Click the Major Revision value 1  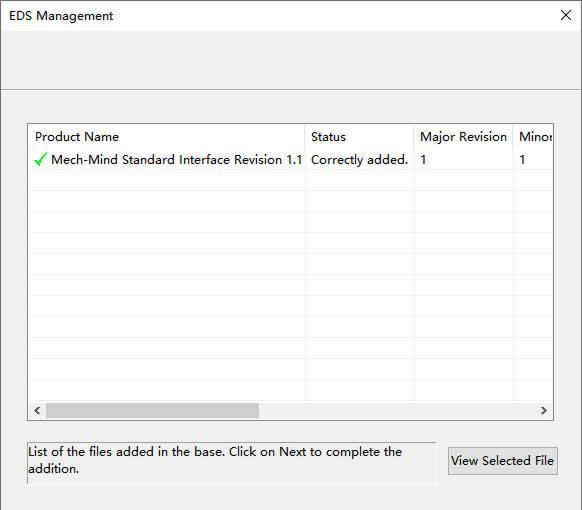tap(423, 160)
